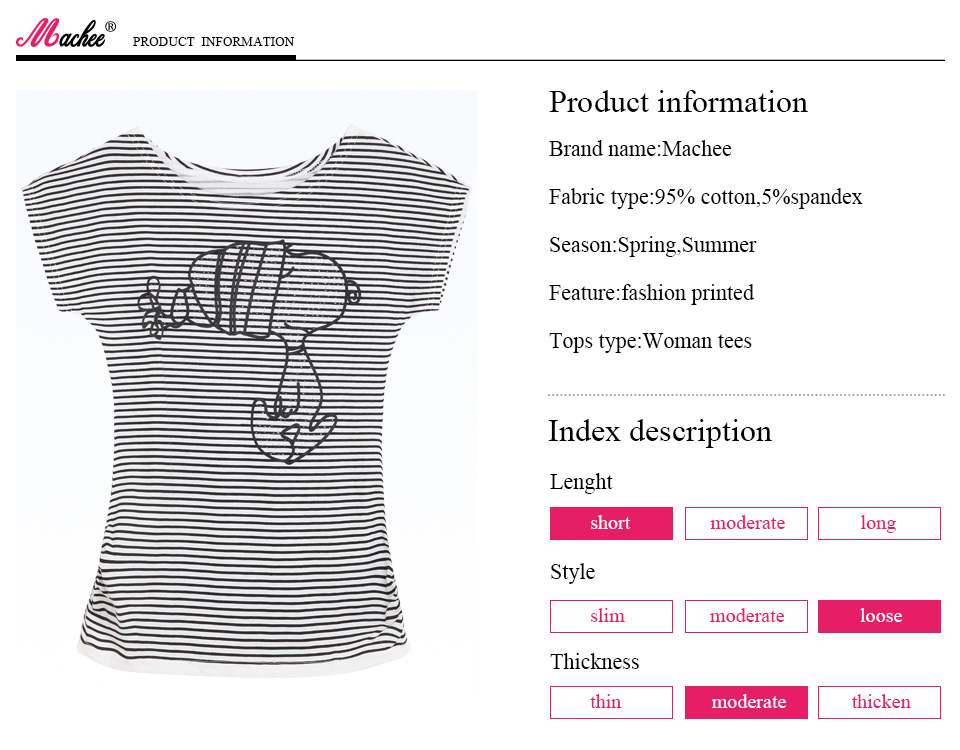The image size is (960, 750).
Task: Choose the moderate style option
Action: (x=746, y=616)
